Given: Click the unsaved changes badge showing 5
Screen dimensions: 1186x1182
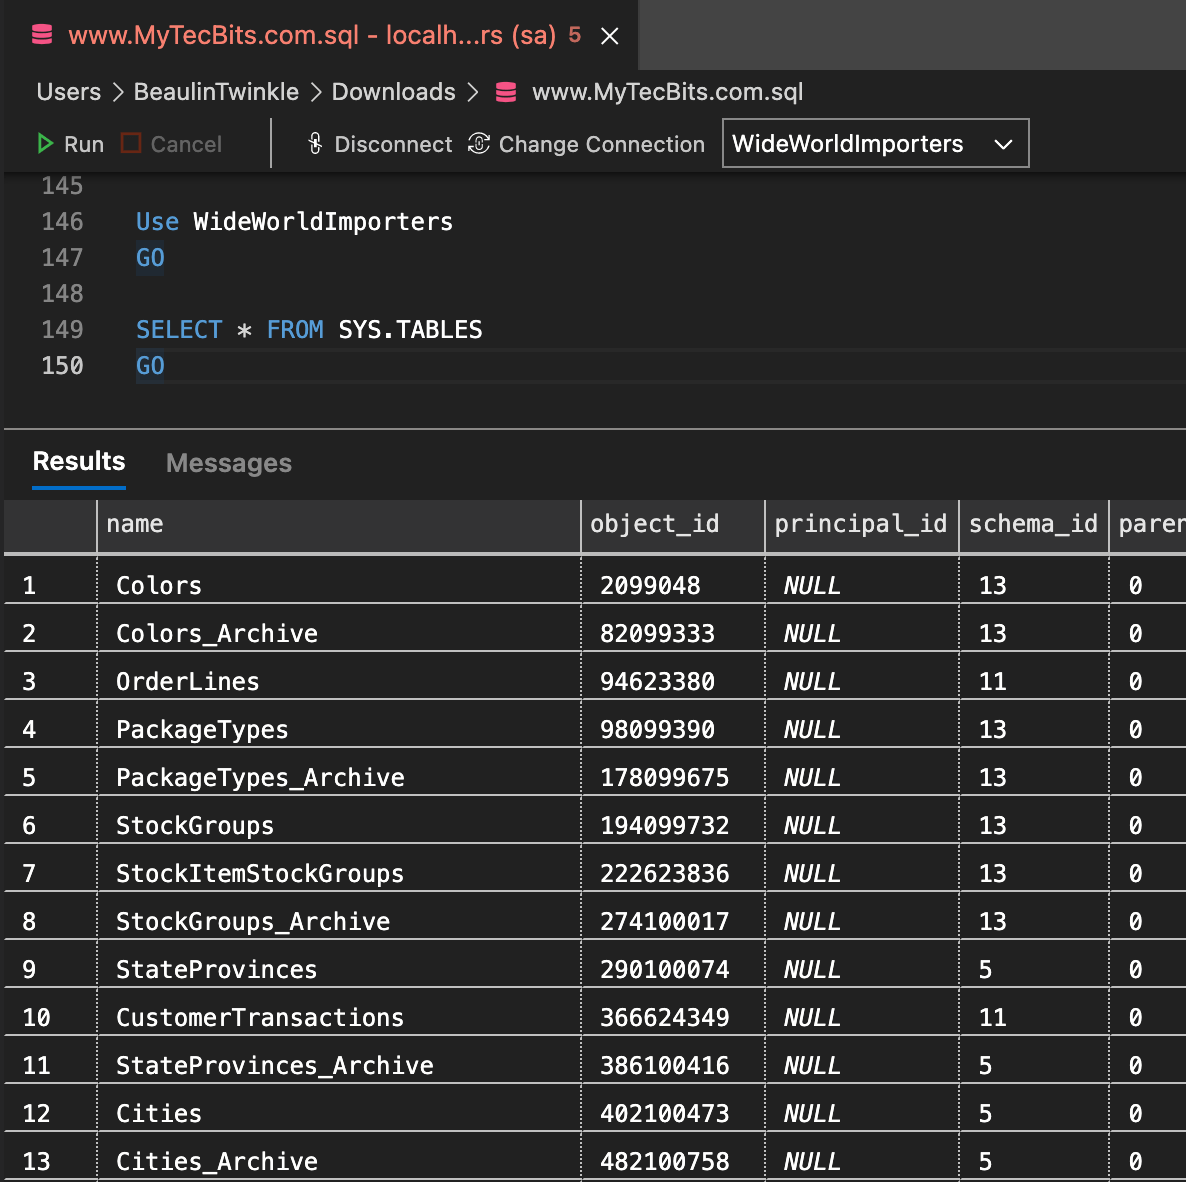Looking at the screenshot, I should pos(575,33).
